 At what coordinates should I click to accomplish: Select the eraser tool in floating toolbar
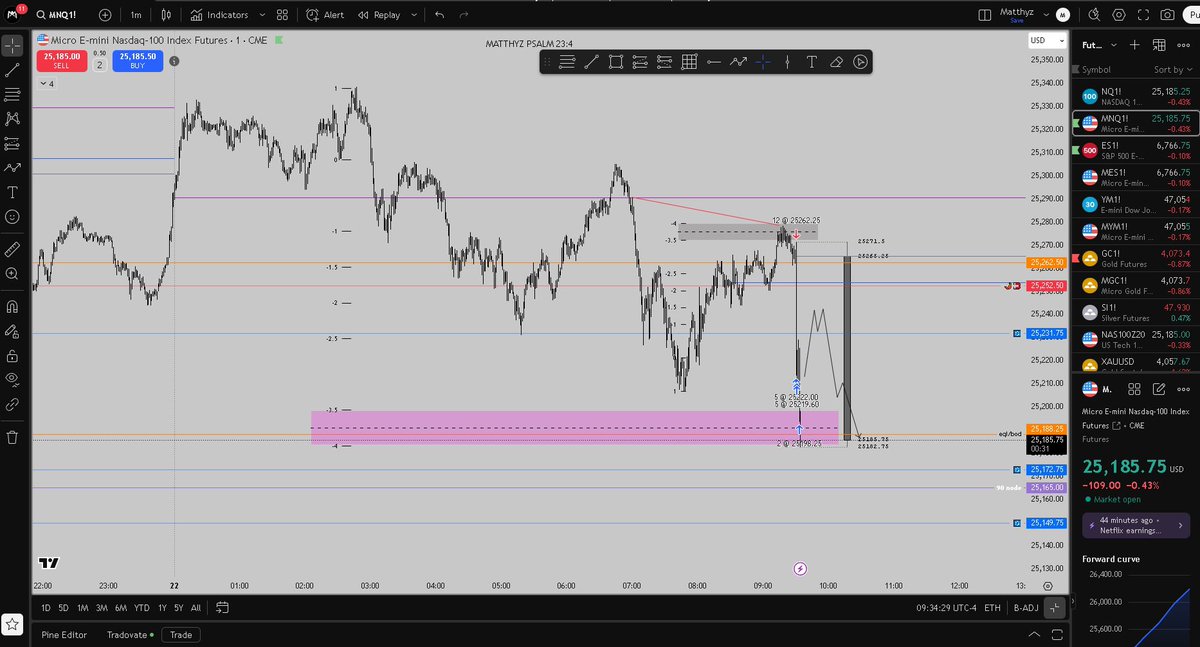click(836, 62)
